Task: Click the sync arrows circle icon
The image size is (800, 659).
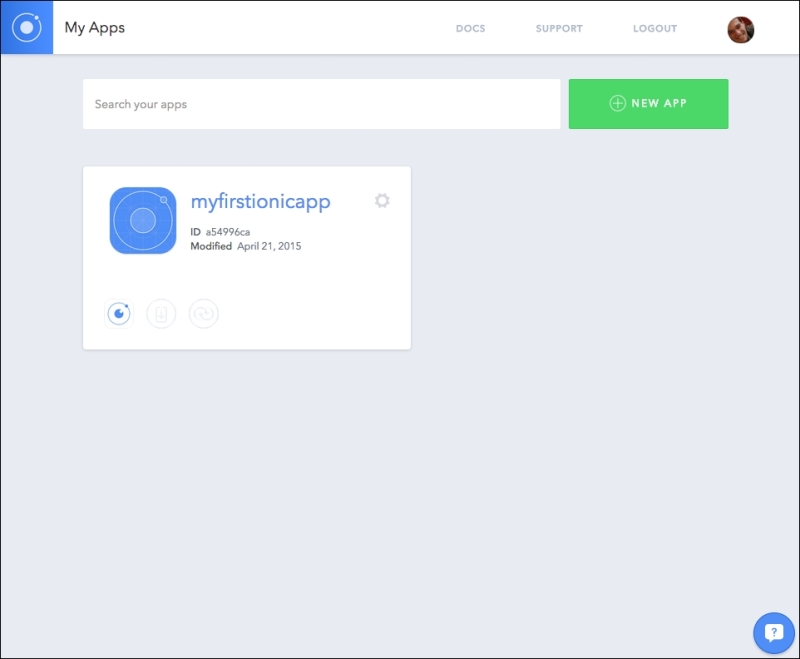Action: 204,314
